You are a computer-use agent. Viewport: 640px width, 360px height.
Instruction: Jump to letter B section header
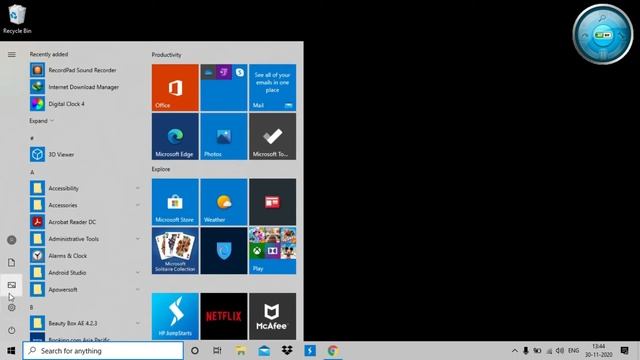(31, 307)
